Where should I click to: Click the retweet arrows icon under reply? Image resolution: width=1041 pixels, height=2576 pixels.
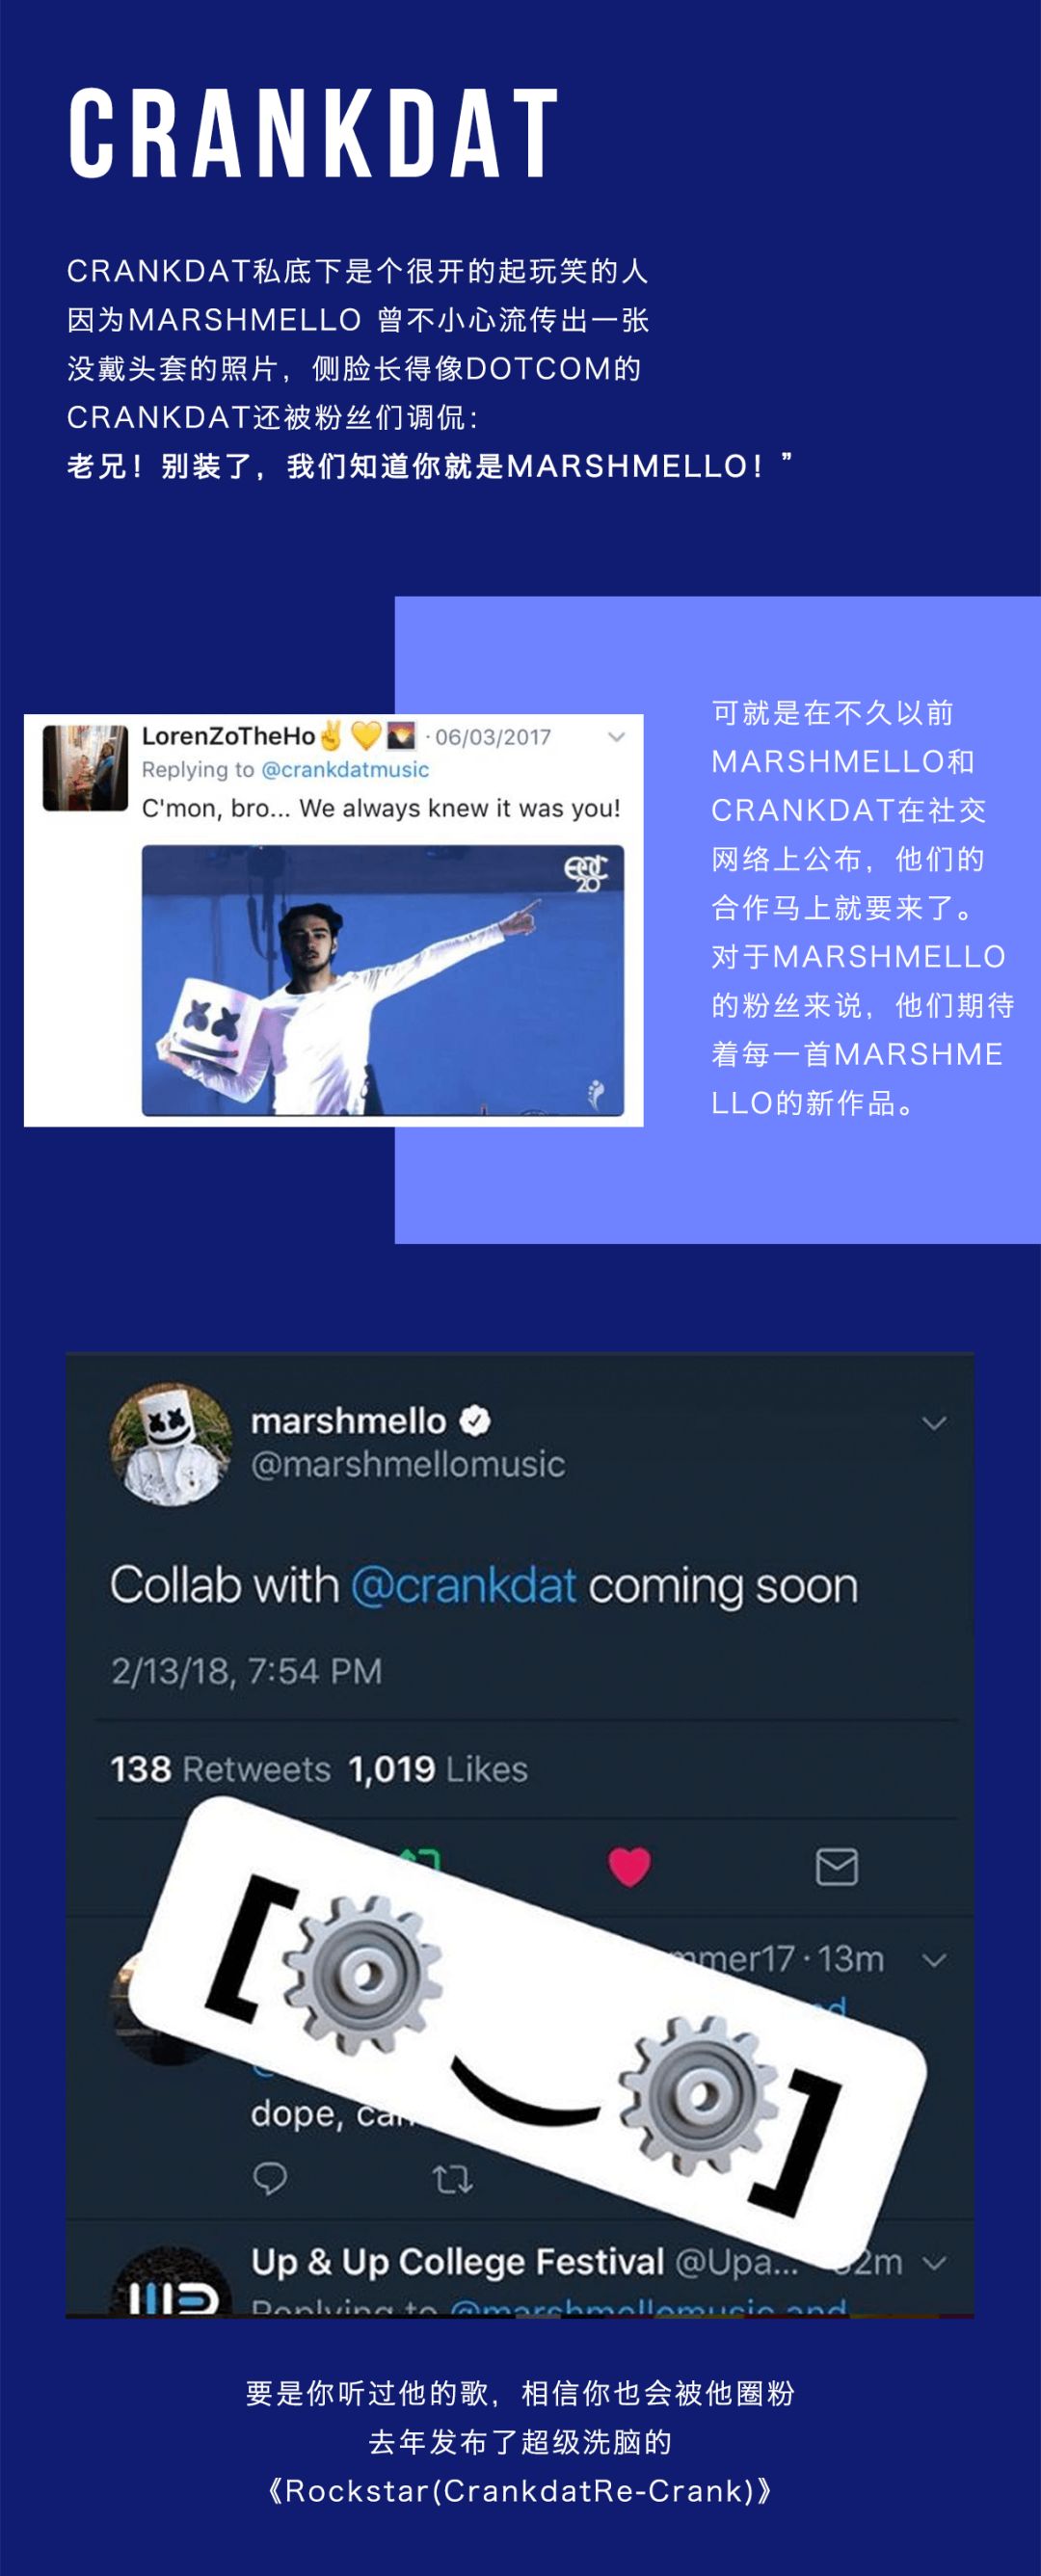[x=452, y=2178]
